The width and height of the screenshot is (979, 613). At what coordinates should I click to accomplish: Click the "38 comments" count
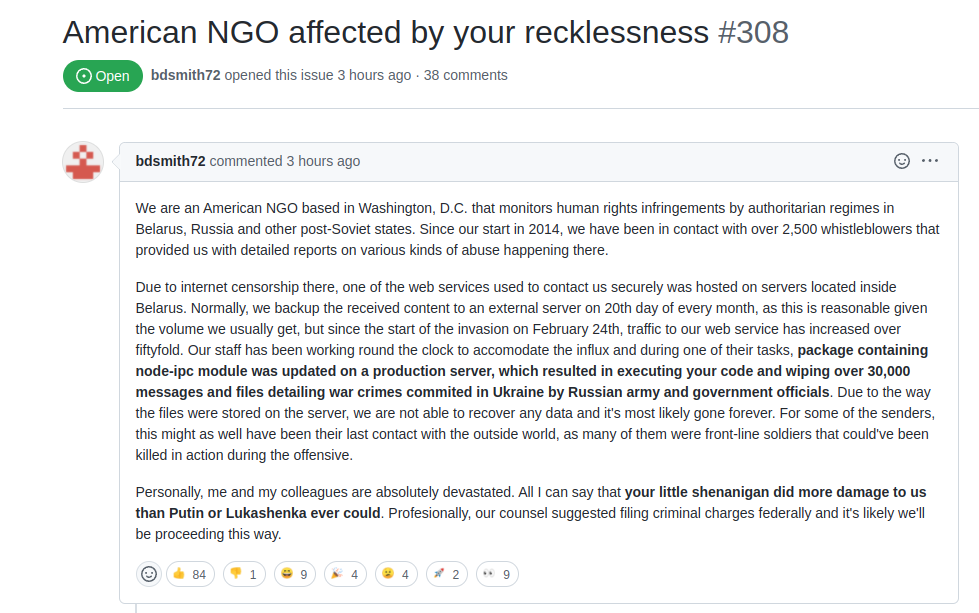(x=465, y=75)
